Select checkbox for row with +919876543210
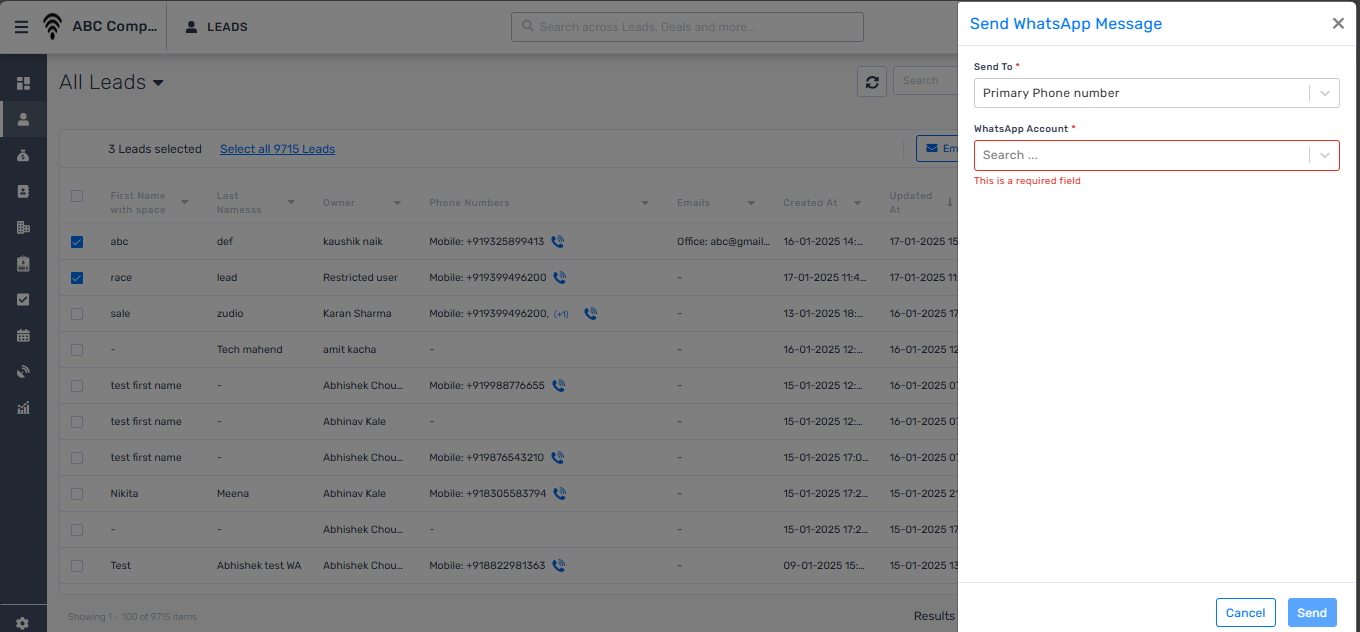Viewport: 1360px width, 632px height. (77, 458)
